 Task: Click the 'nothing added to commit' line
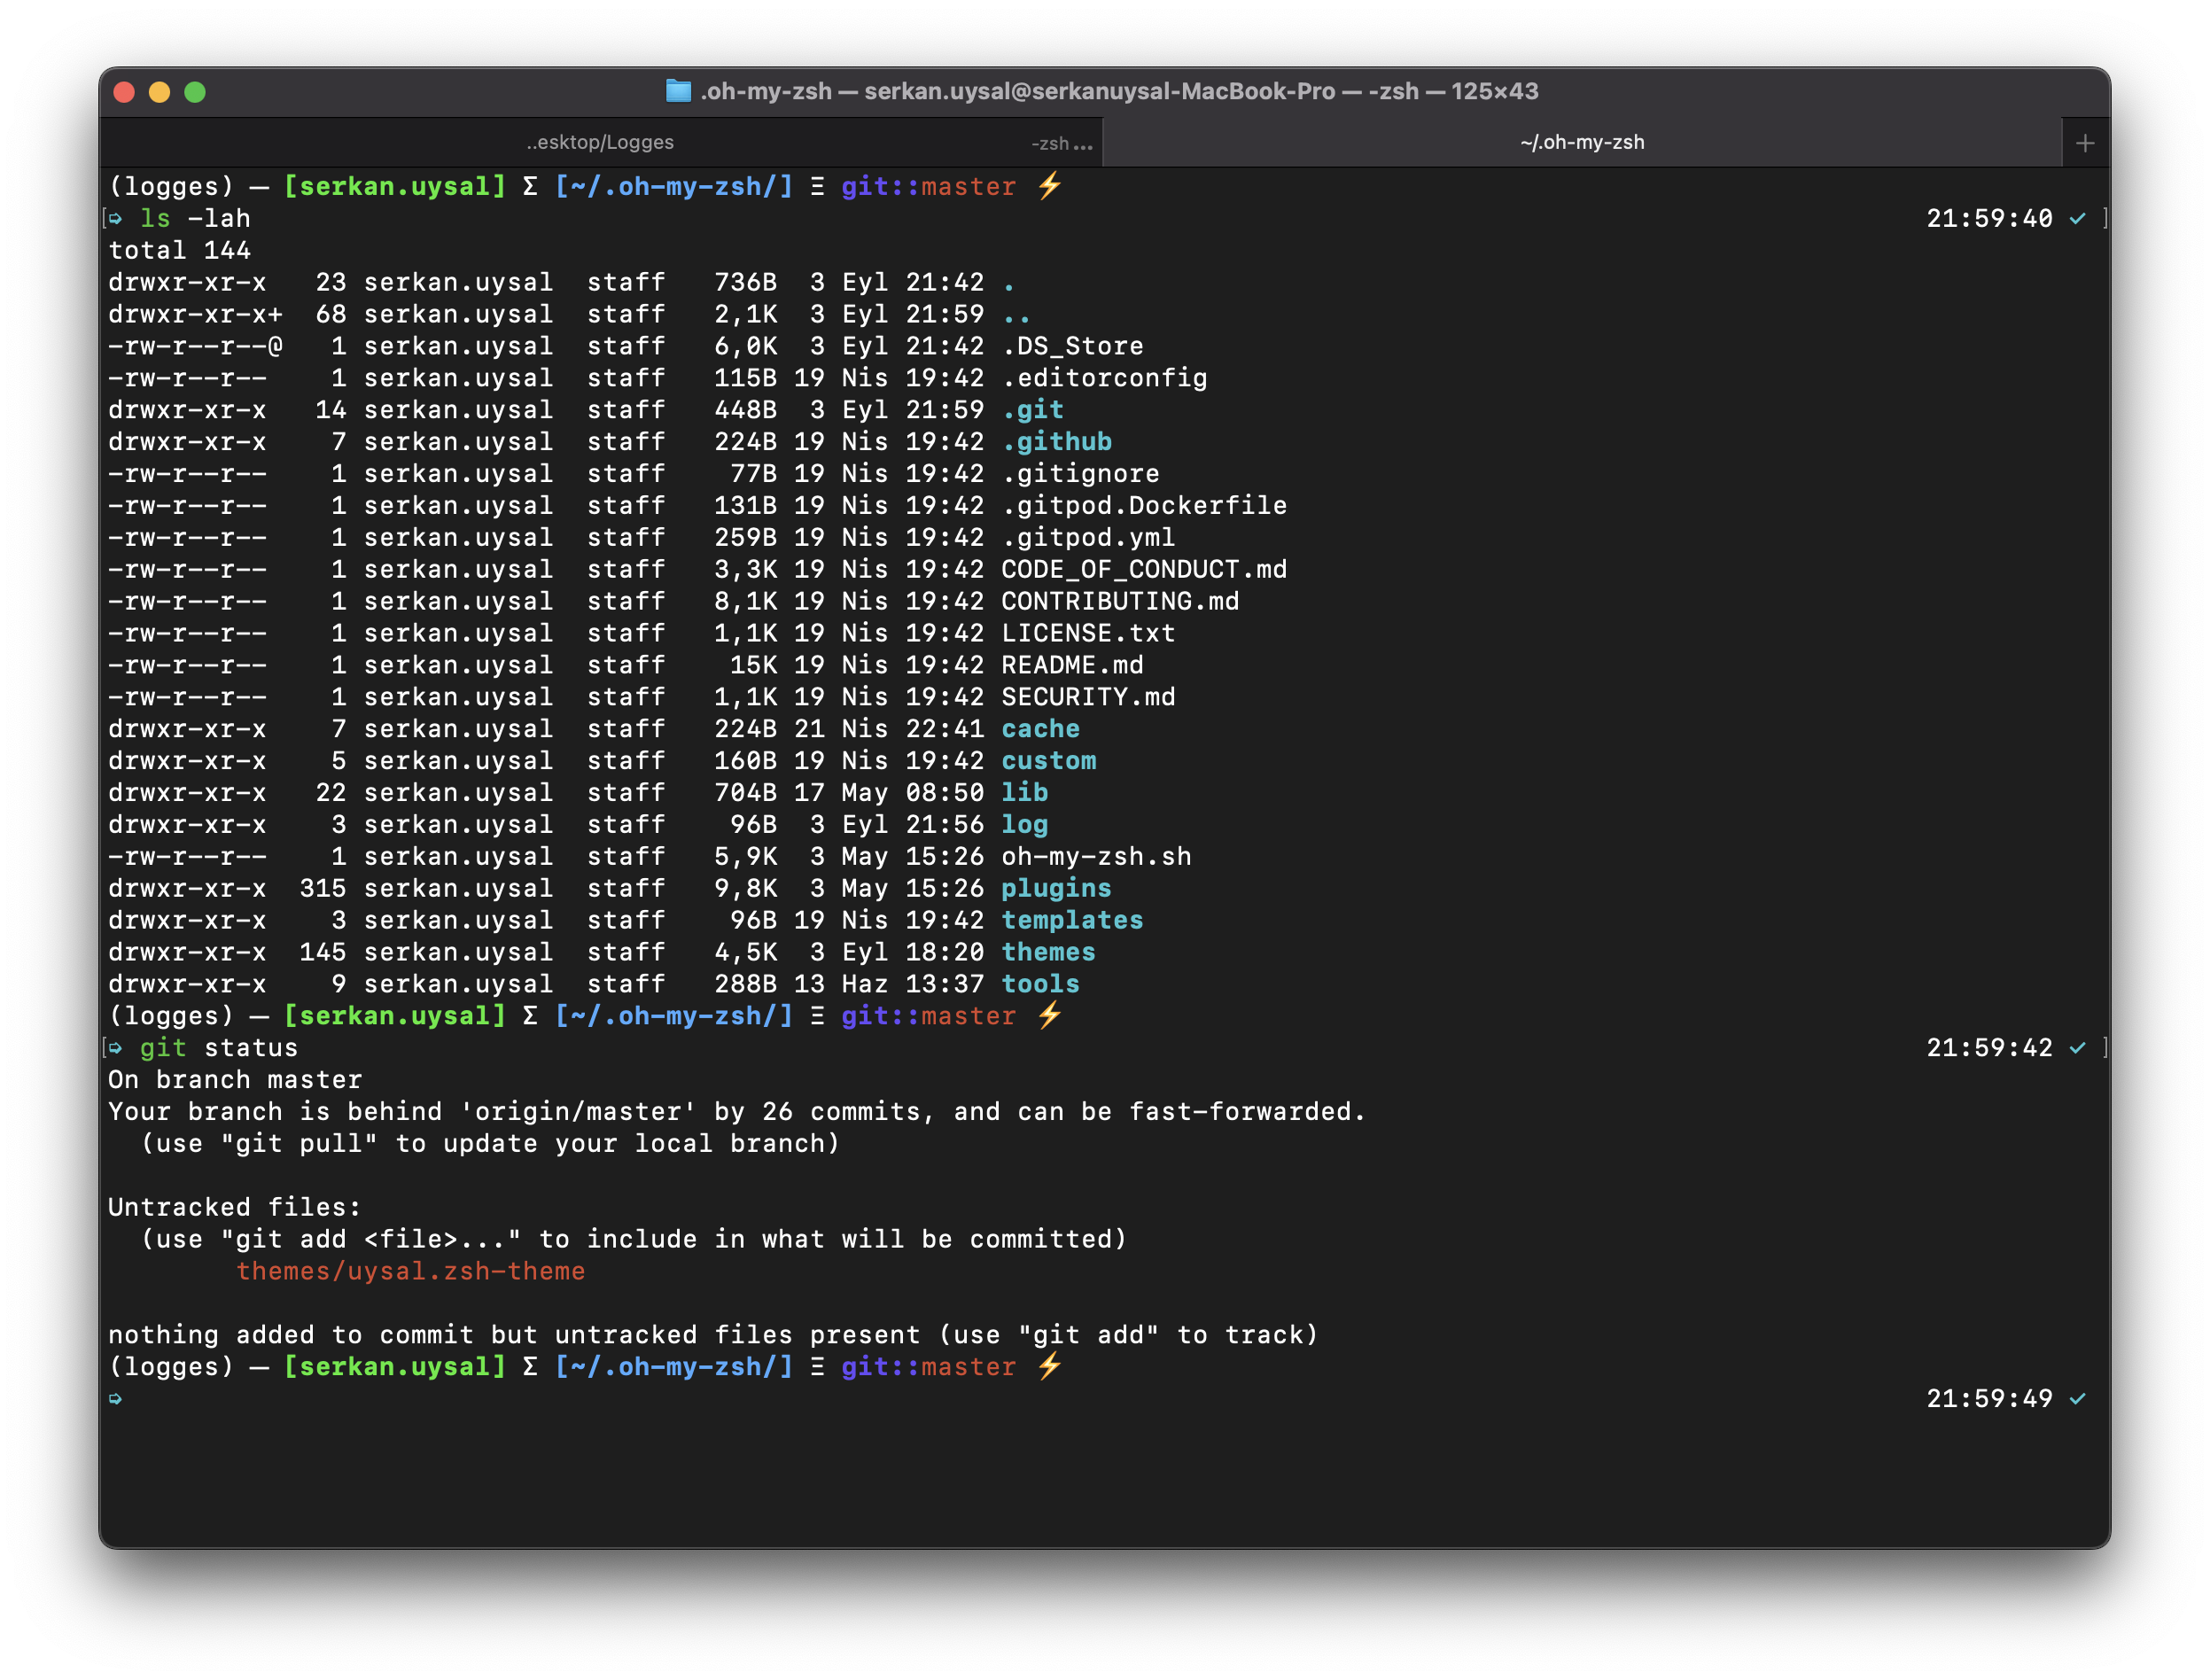click(714, 1335)
